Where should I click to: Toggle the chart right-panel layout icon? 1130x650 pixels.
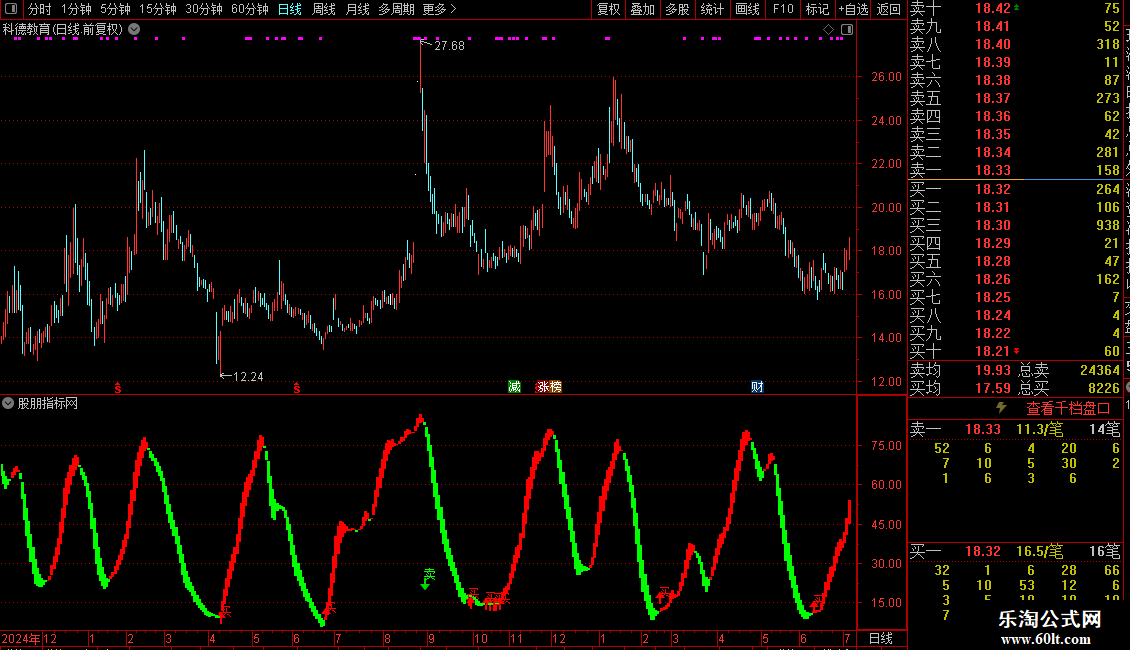coord(847,30)
